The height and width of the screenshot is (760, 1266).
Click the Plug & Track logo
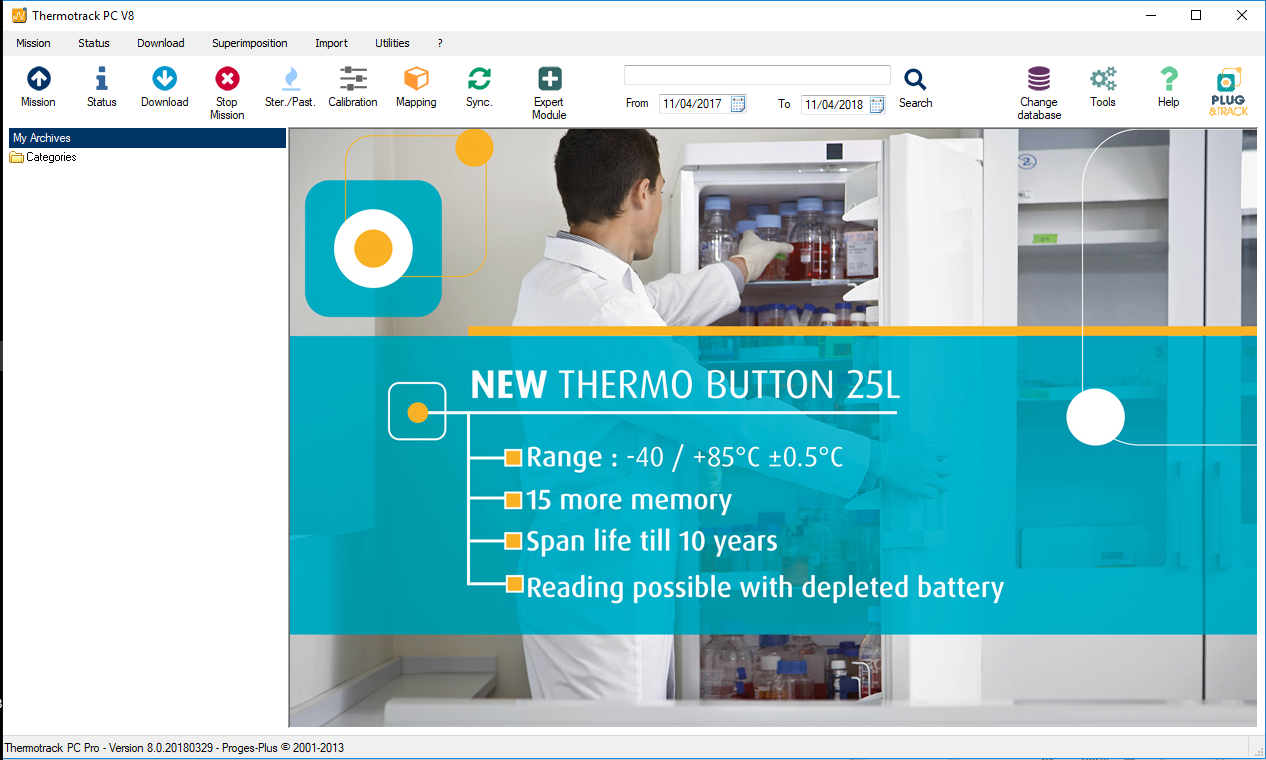click(1228, 92)
